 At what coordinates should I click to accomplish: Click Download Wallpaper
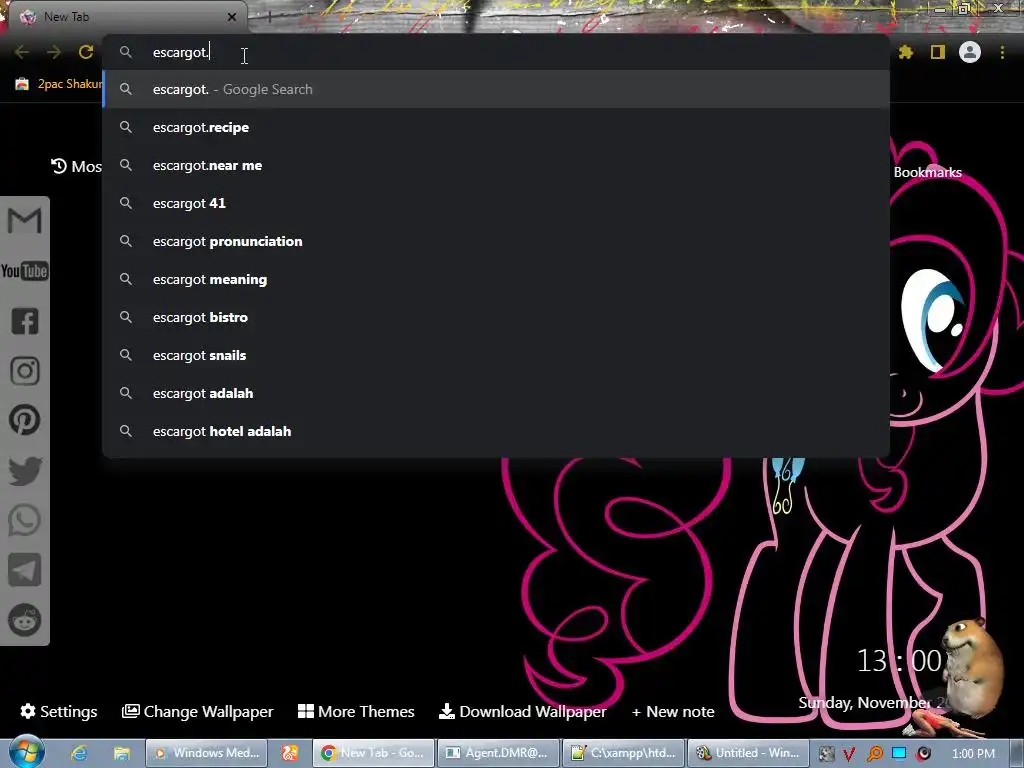(x=522, y=711)
